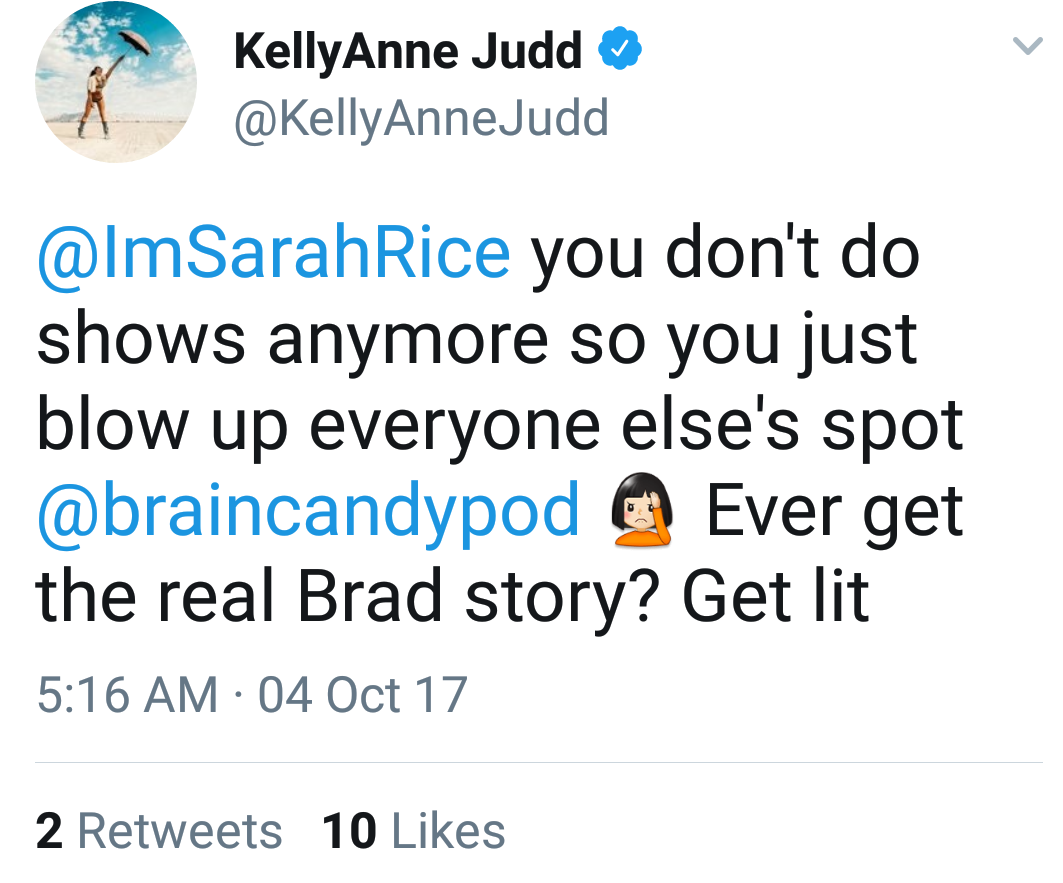Open KellyAnne Judd's profile picture
The height and width of the screenshot is (883, 1063).
(116, 82)
